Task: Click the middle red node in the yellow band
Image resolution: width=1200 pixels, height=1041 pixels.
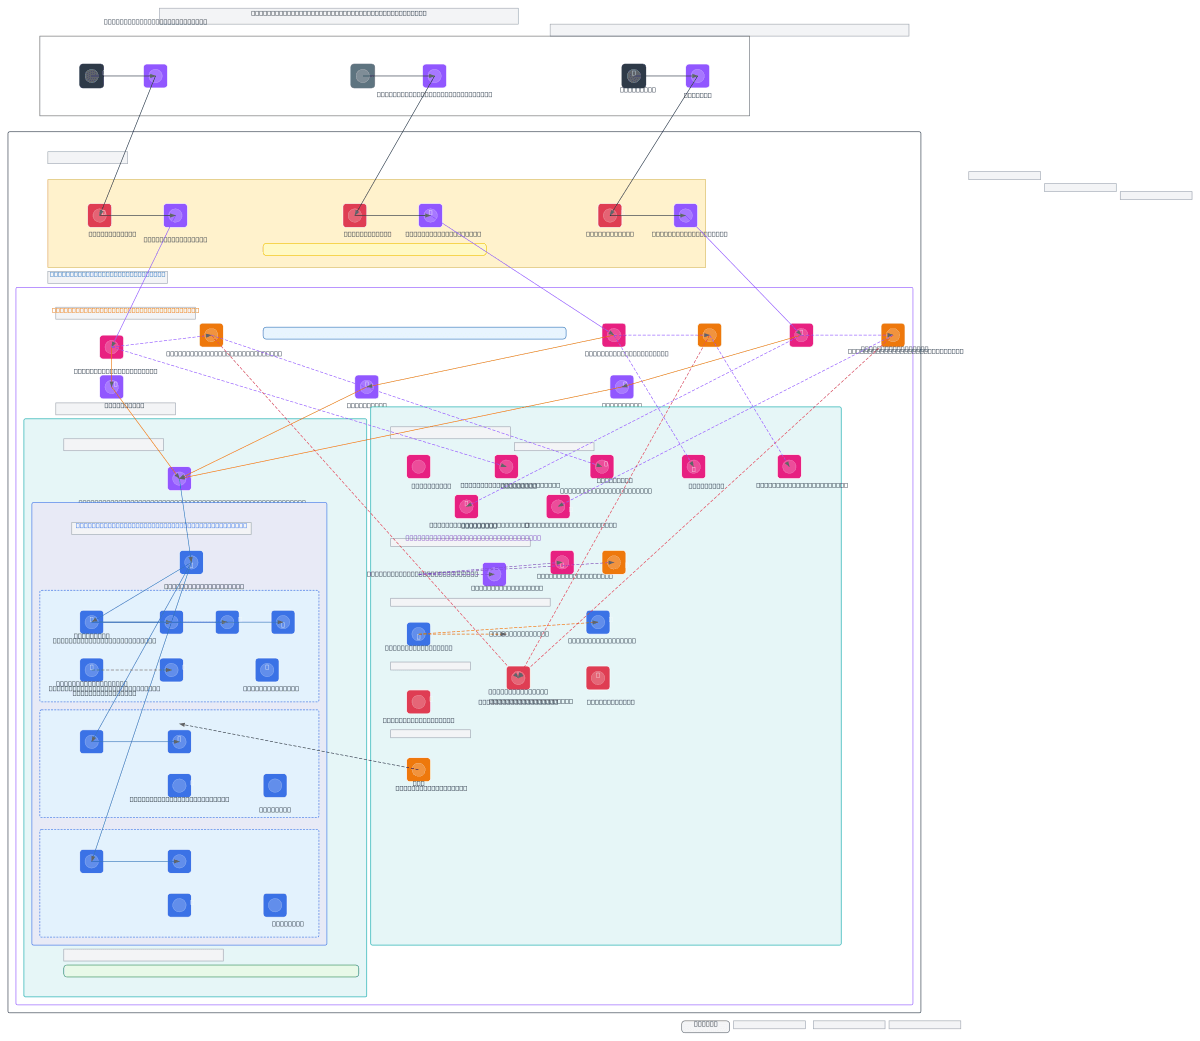Action: tap(354, 215)
